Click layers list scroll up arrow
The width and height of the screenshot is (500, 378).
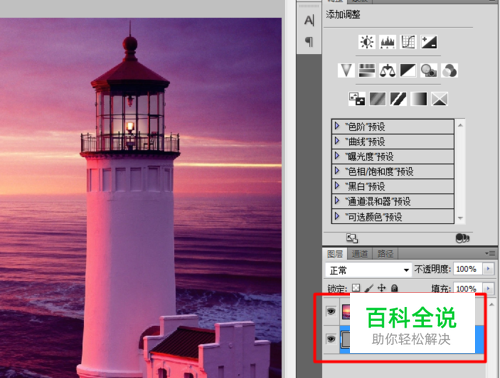point(492,304)
